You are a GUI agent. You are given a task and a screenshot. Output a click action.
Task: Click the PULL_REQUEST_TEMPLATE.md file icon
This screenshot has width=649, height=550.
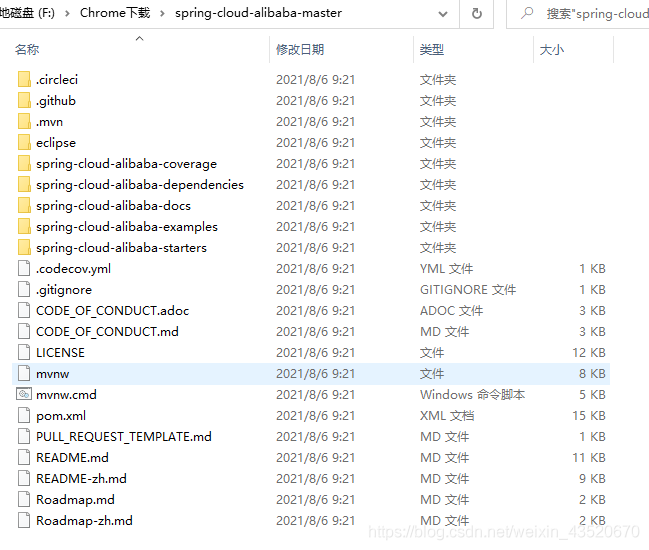[24, 437]
